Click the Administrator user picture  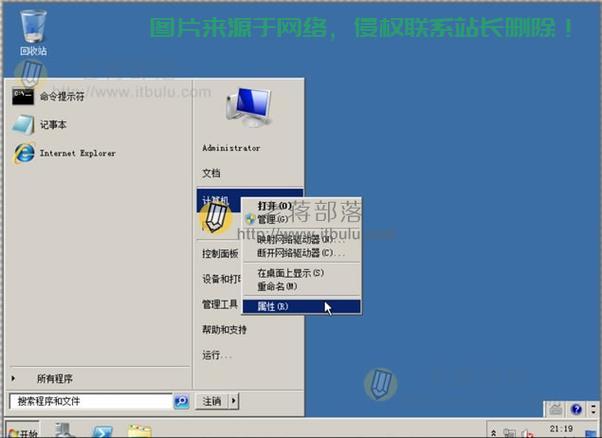click(x=244, y=107)
